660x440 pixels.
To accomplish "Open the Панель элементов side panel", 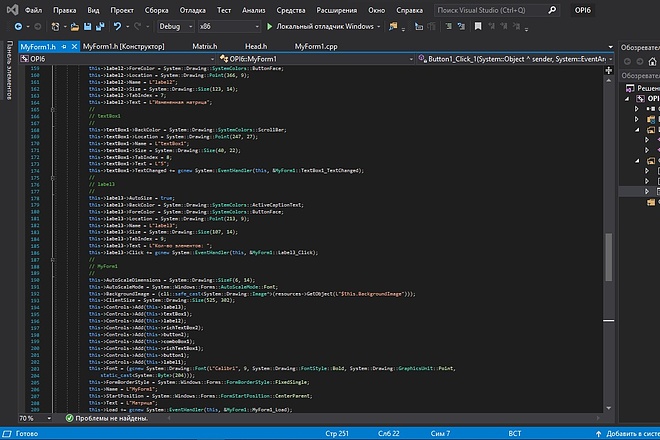I will tap(9, 70).
